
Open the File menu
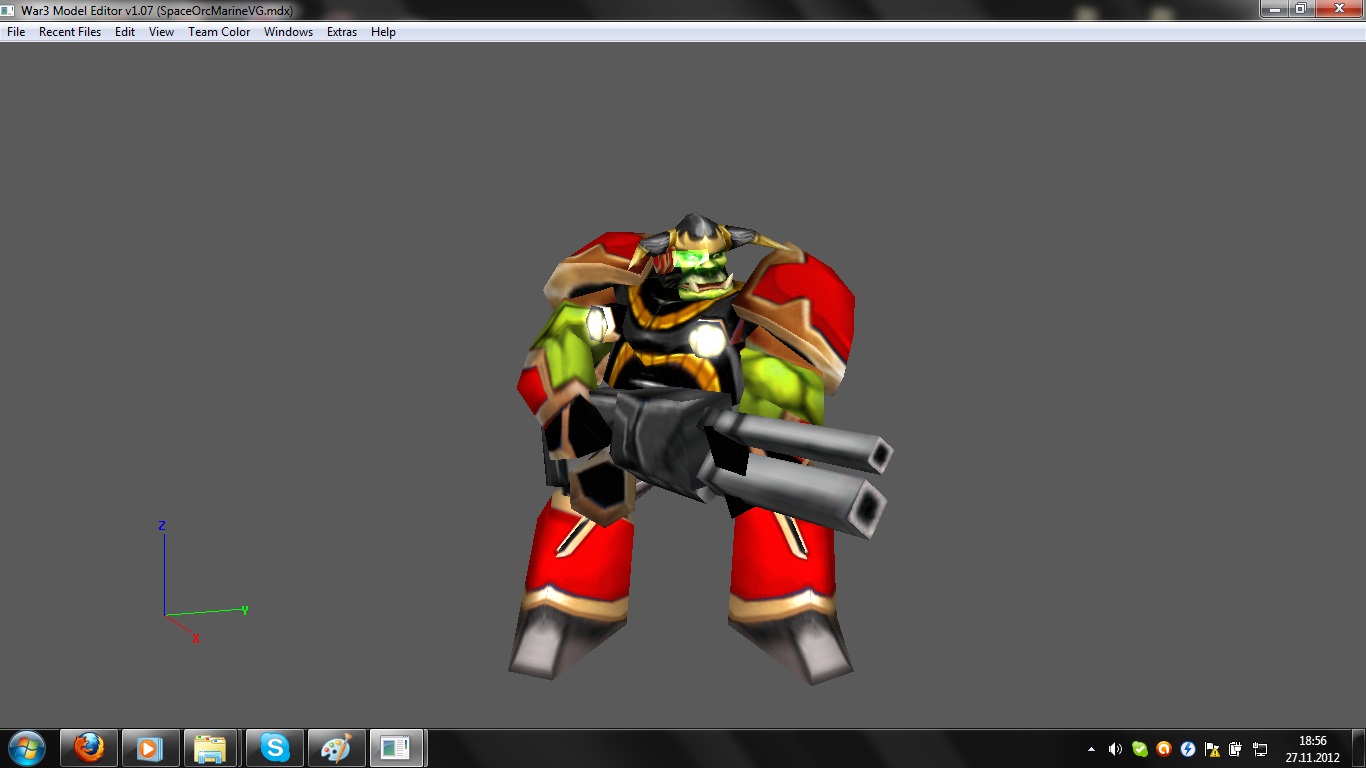click(16, 32)
